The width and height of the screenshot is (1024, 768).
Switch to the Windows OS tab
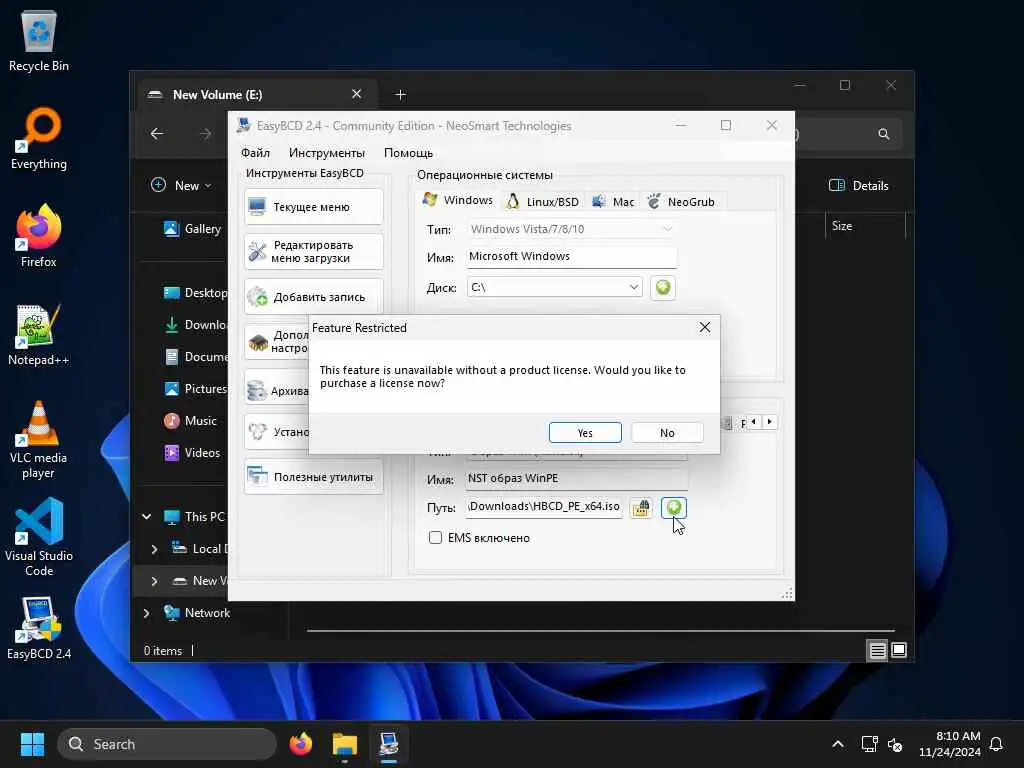pyautogui.click(x=458, y=200)
